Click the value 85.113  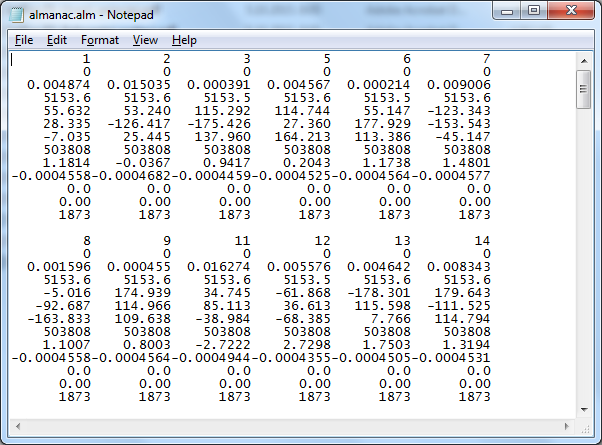click(x=227, y=306)
